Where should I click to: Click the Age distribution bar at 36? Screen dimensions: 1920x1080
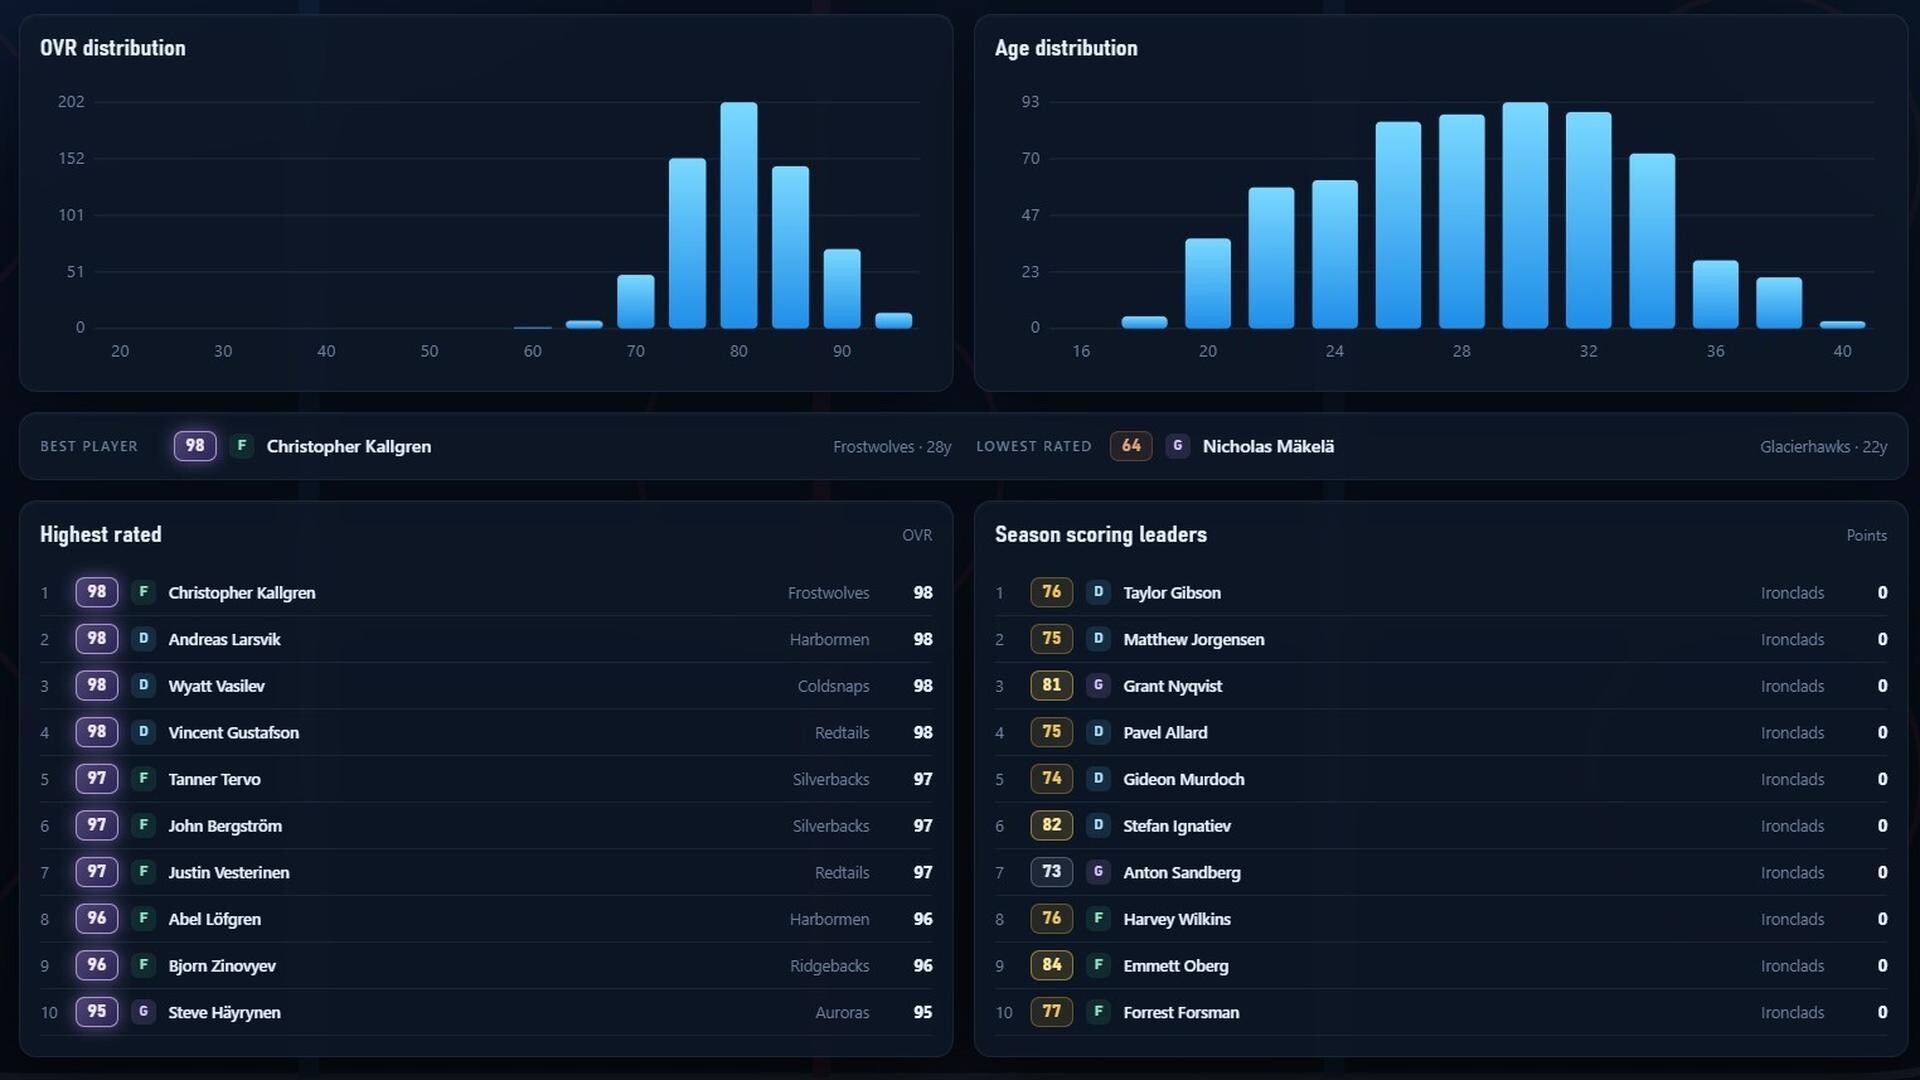1716,294
